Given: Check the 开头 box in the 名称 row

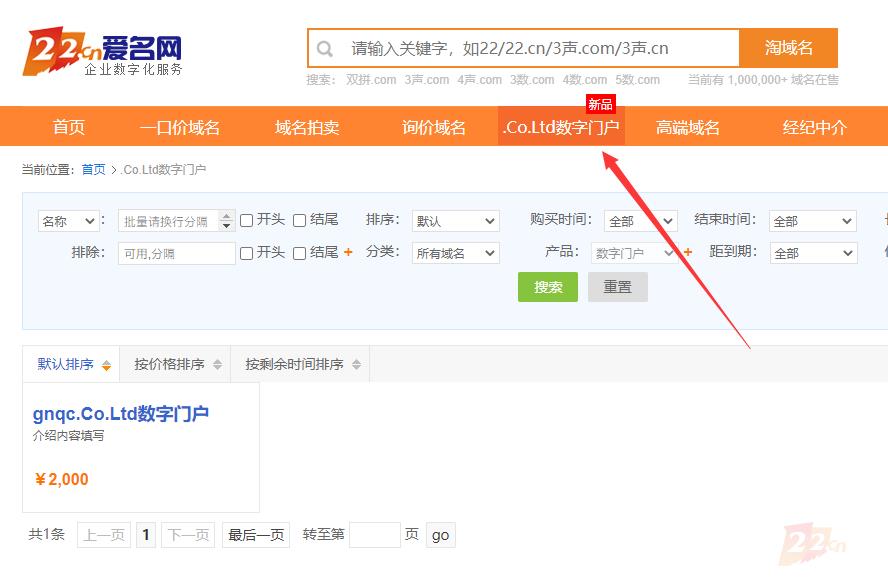Looking at the screenshot, I should coord(246,220).
